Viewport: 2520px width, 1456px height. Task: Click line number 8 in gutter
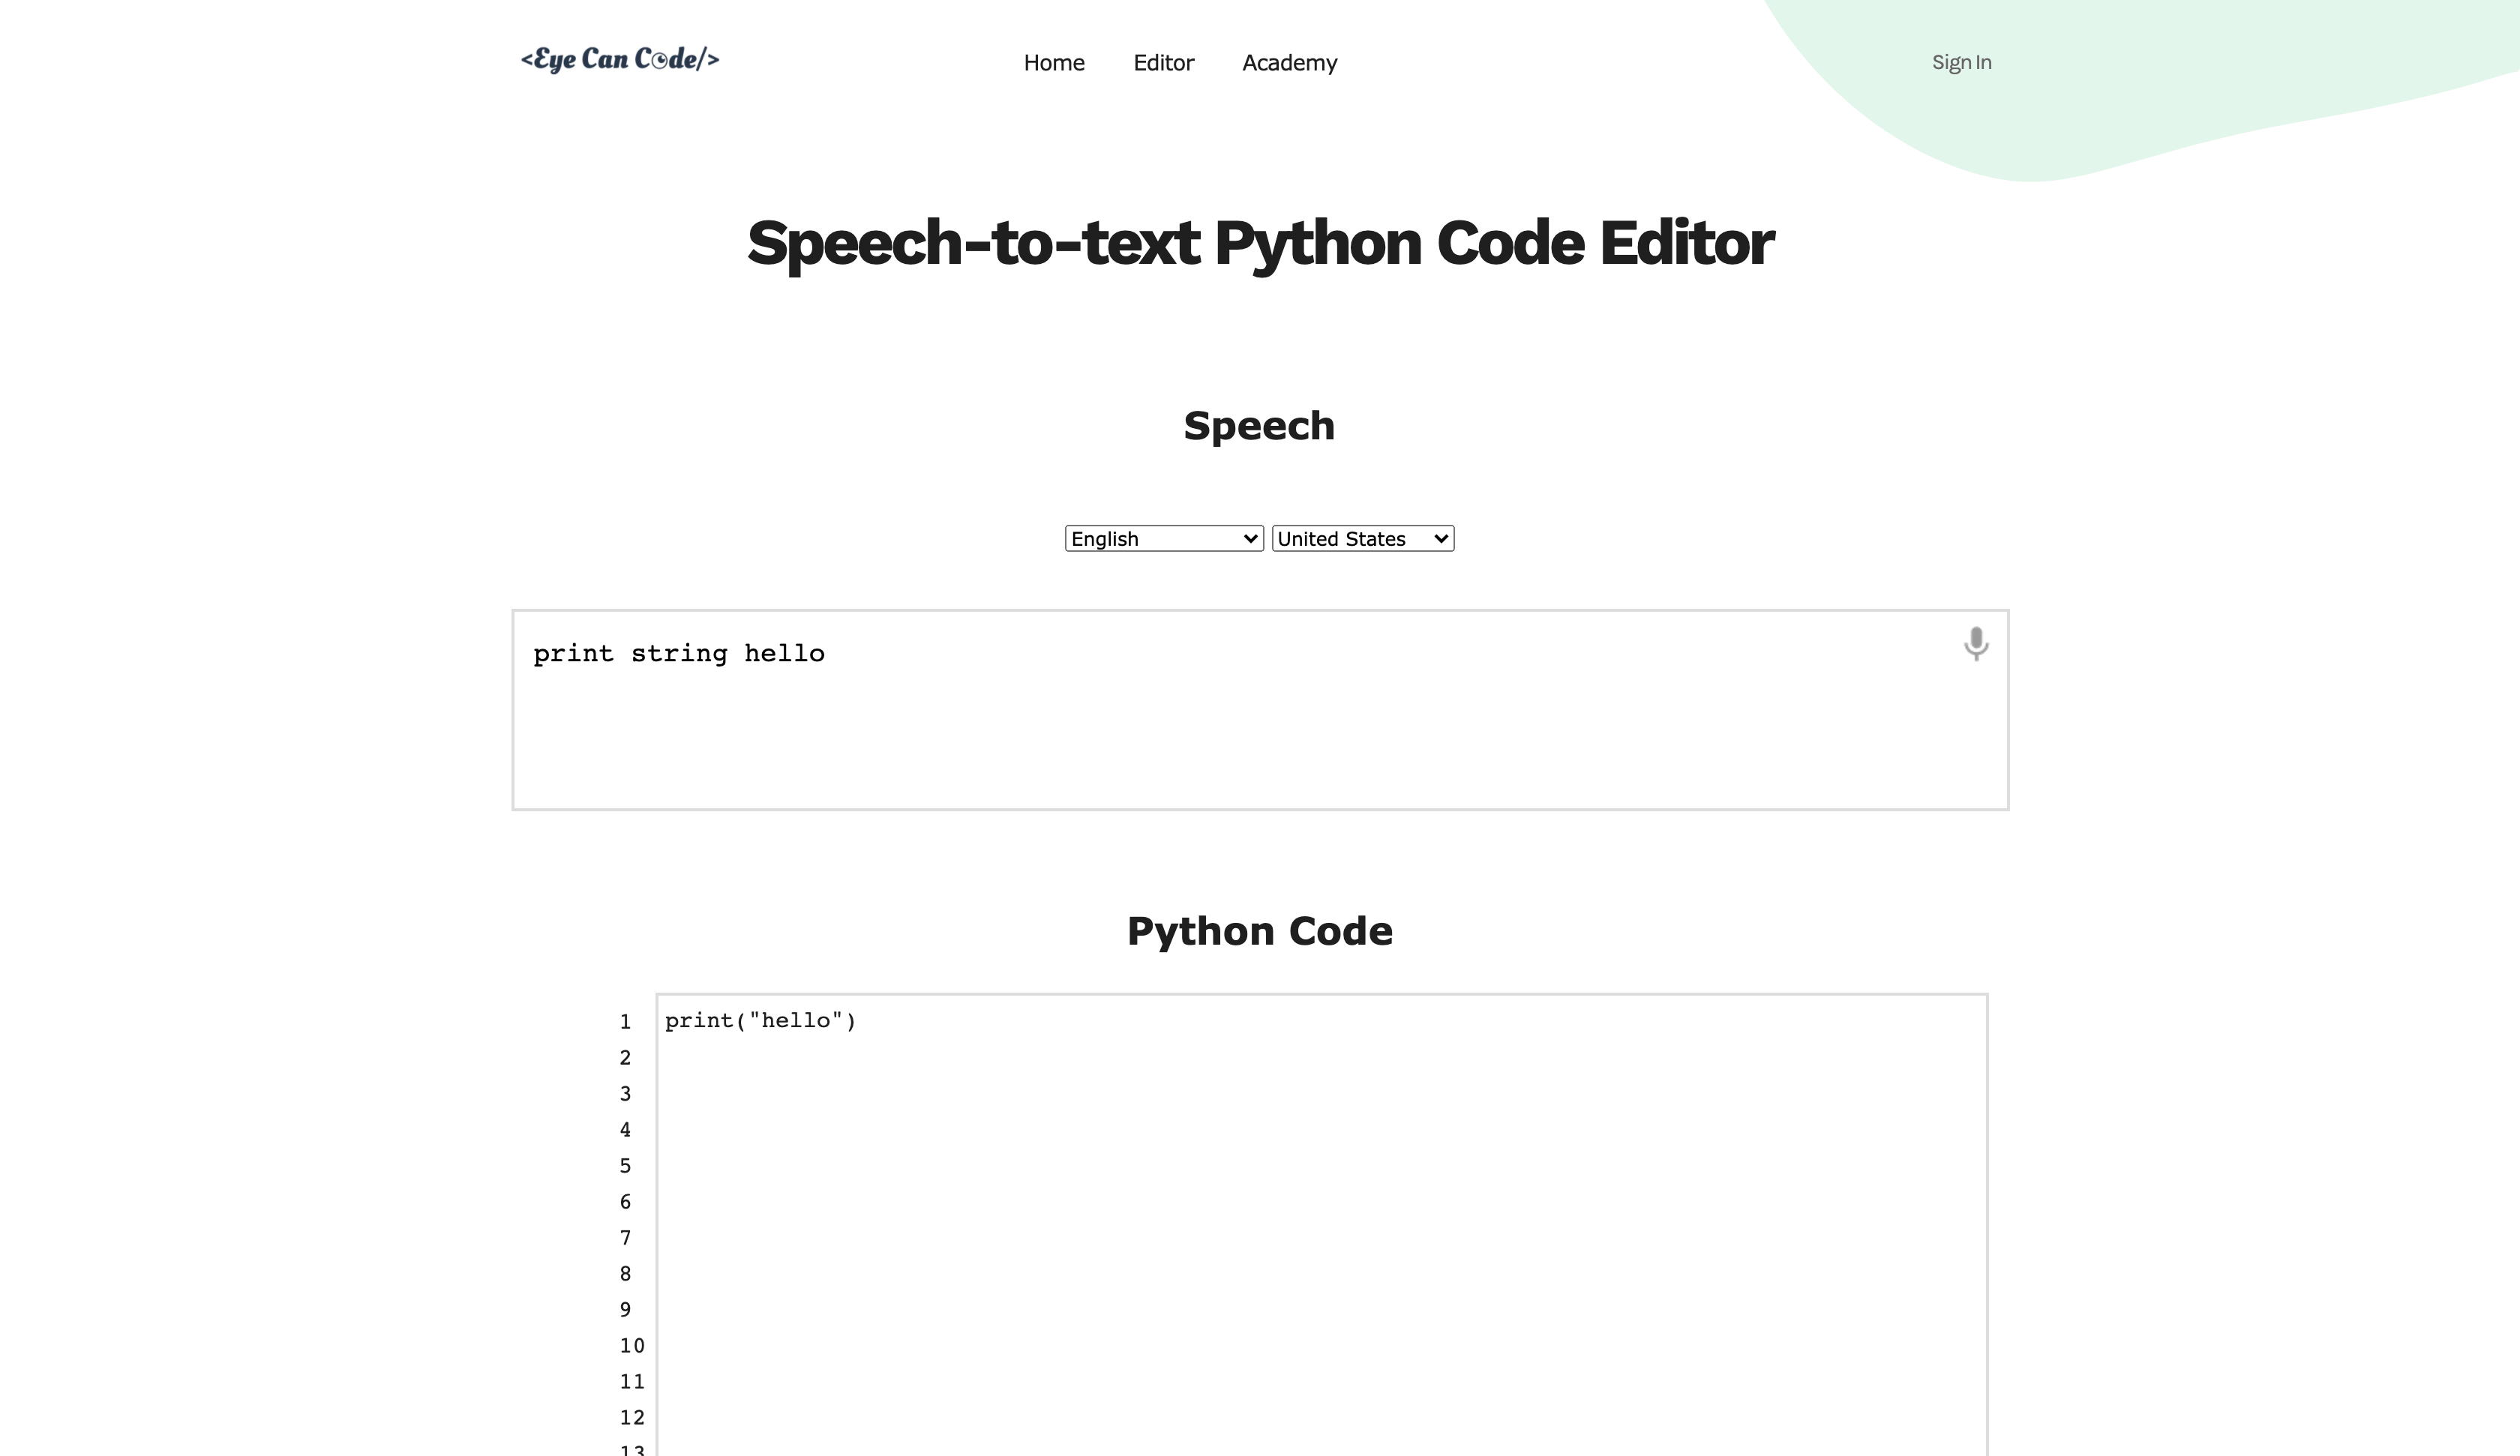625,1274
